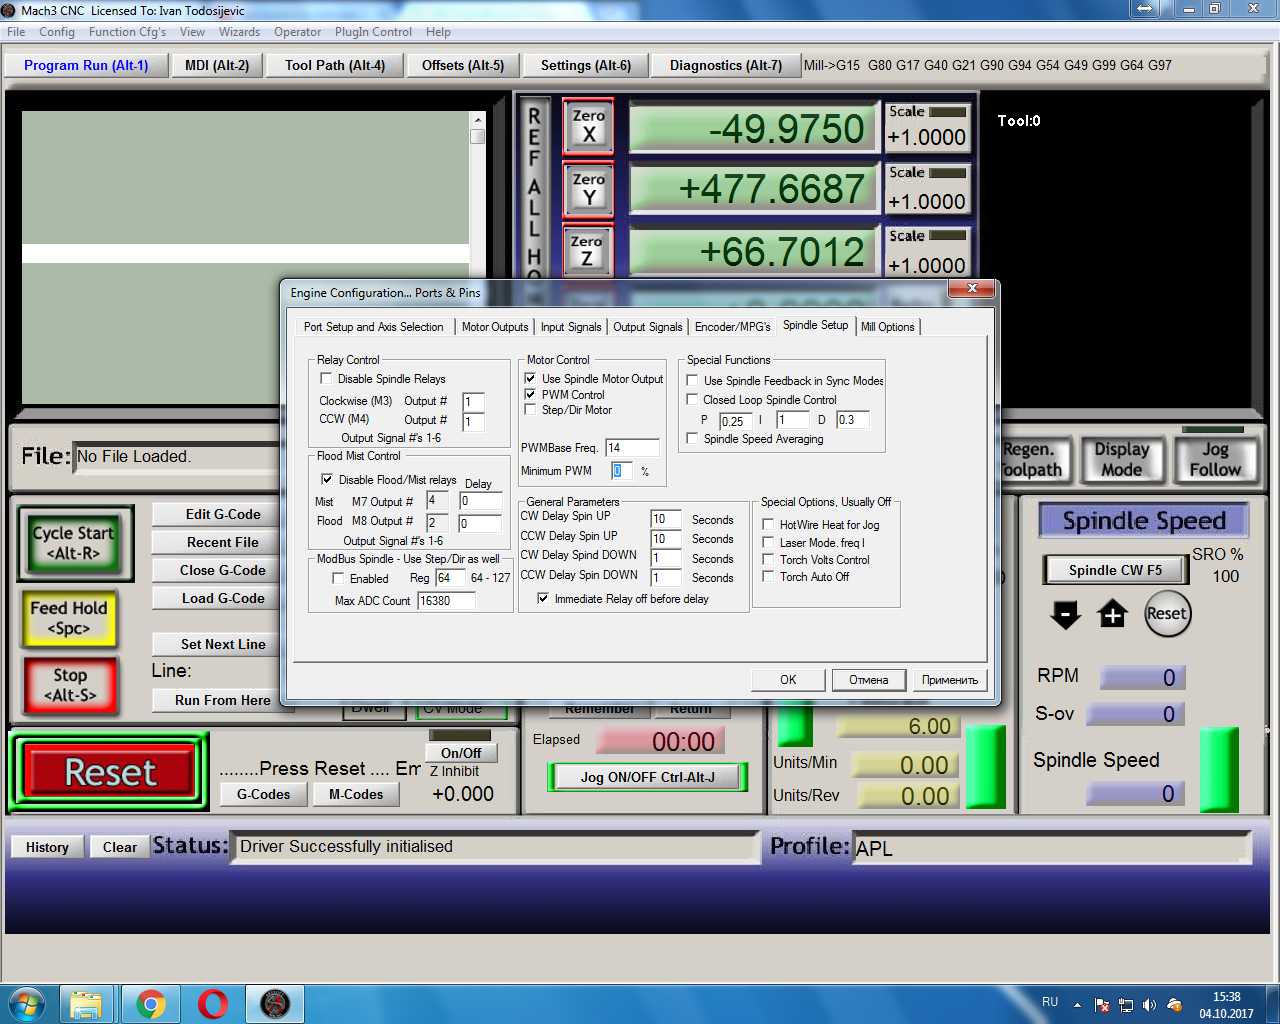Click the Clear status button
Viewport: 1280px width, 1024px height.
120,847
